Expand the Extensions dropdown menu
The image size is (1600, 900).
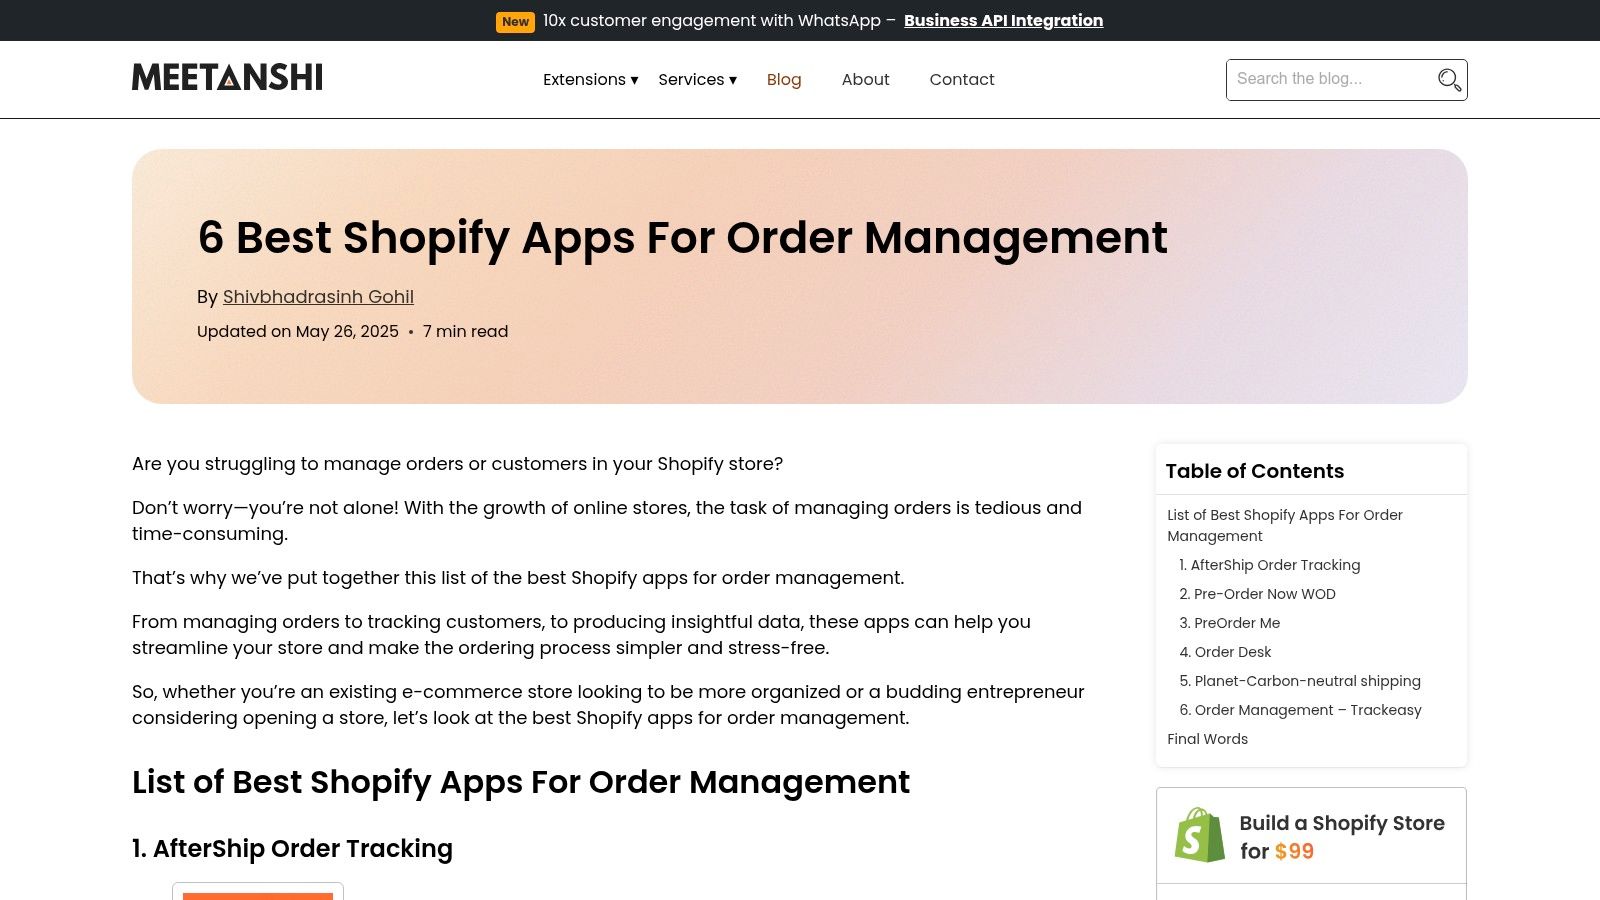590,79
